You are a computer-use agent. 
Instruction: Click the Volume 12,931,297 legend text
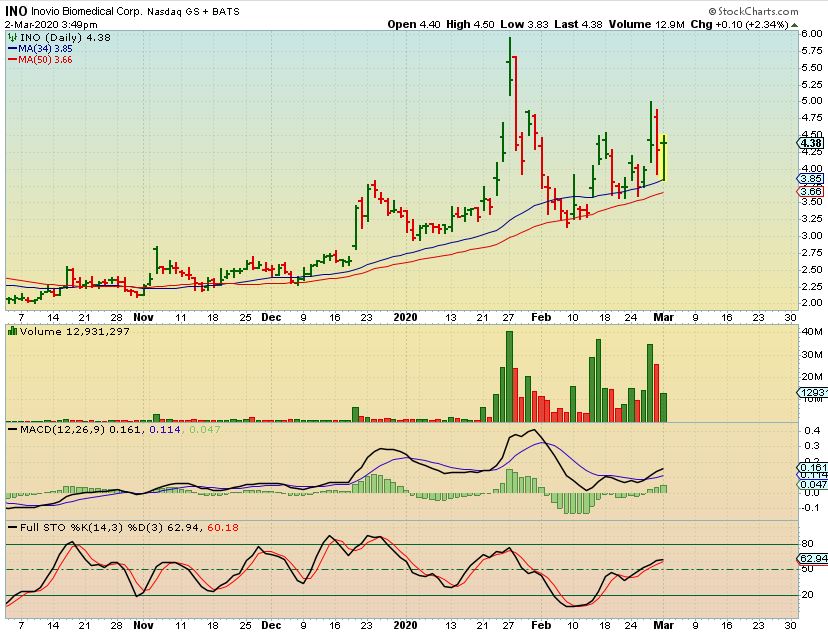(x=74, y=331)
